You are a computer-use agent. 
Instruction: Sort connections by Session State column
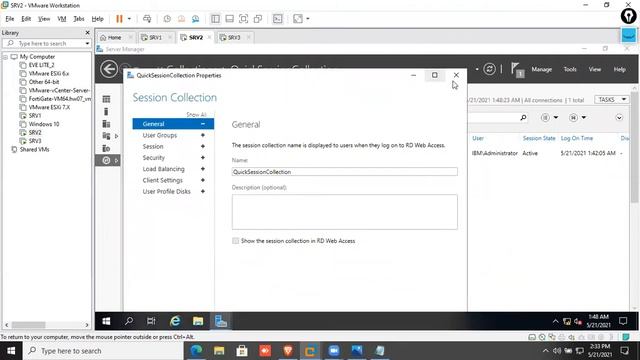point(539,138)
